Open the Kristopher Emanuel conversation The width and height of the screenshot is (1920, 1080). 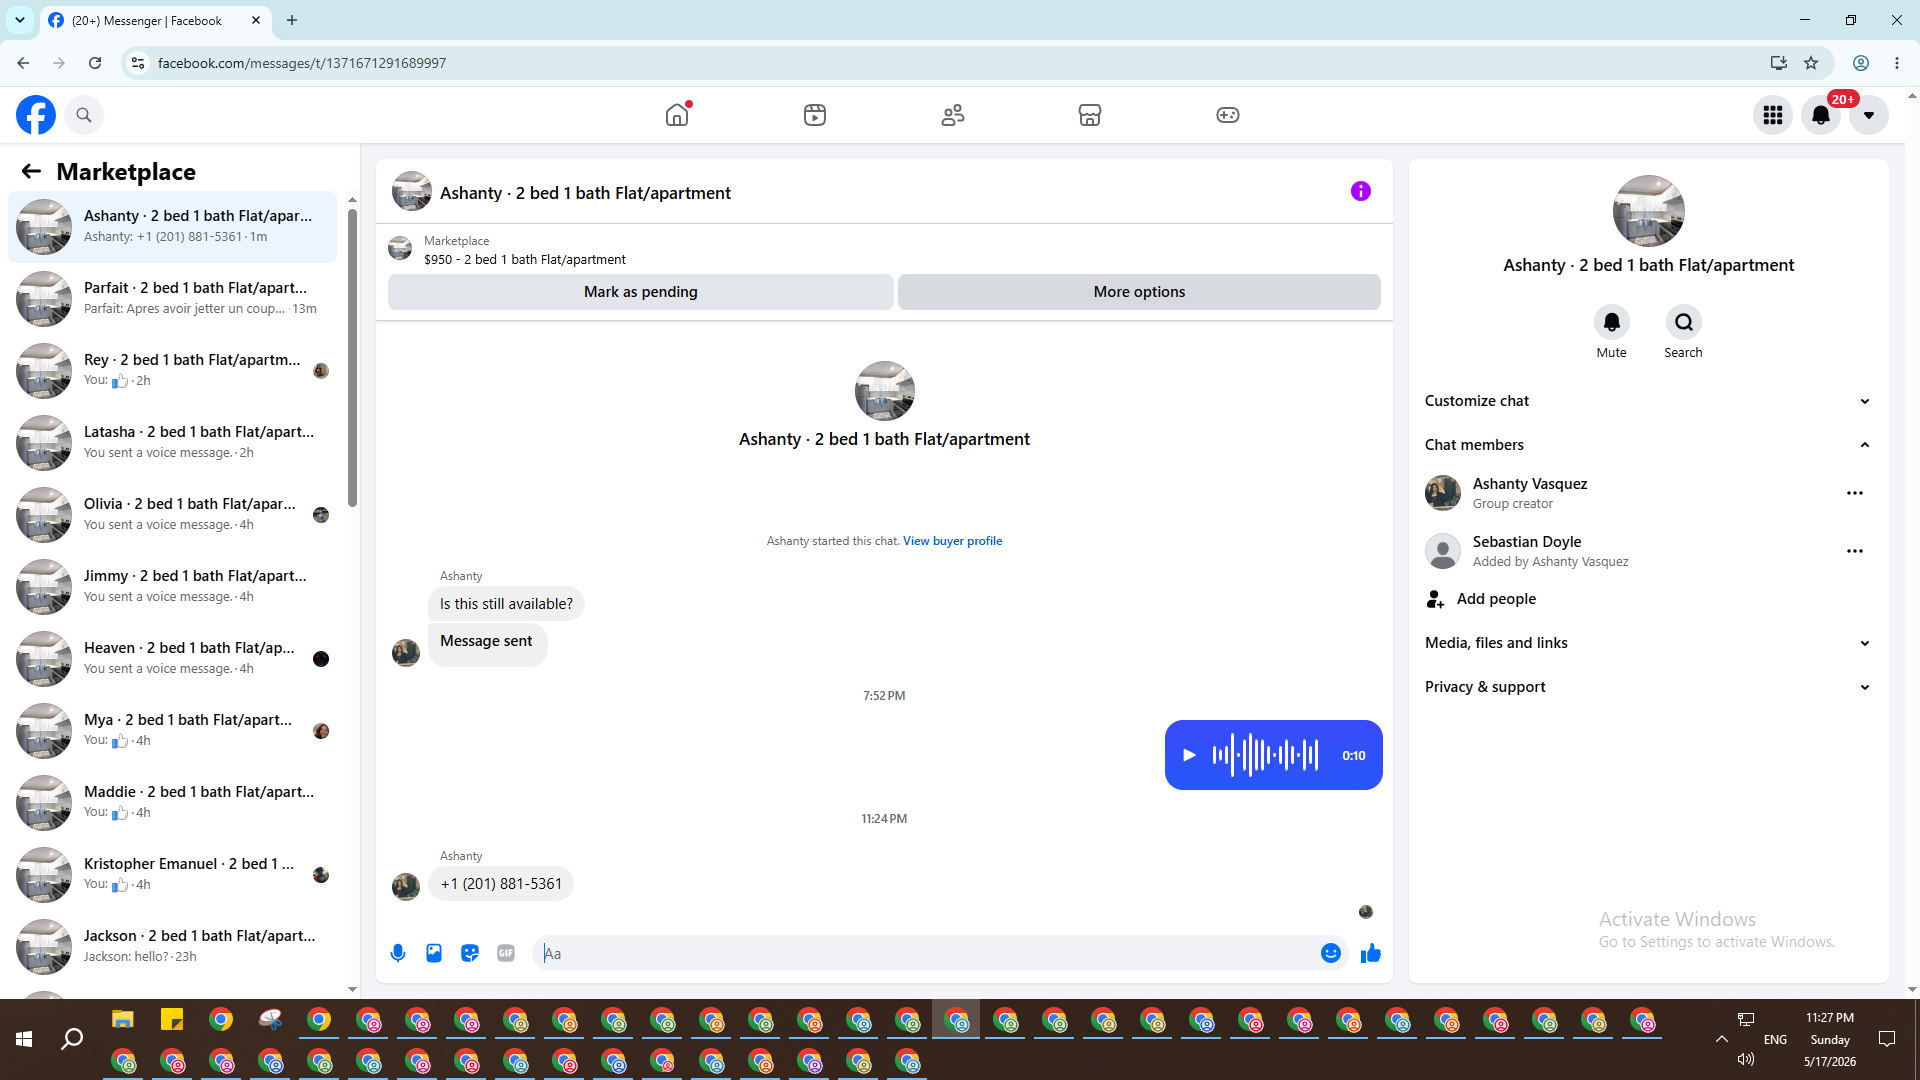pyautogui.click(x=172, y=875)
